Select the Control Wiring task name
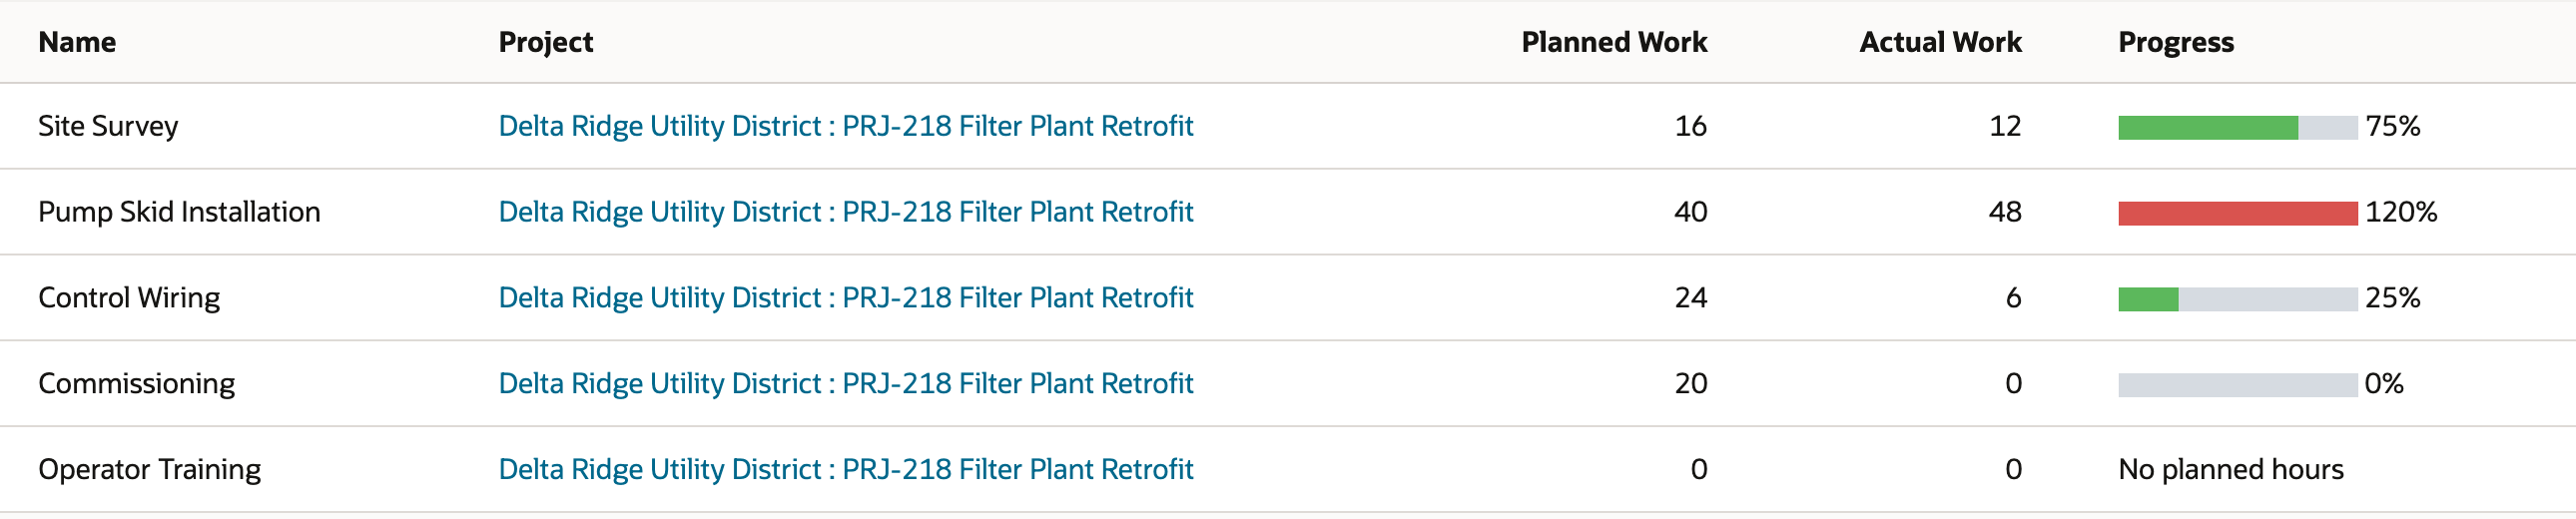The width and height of the screenshot is (2576, 519). [129, 298]
